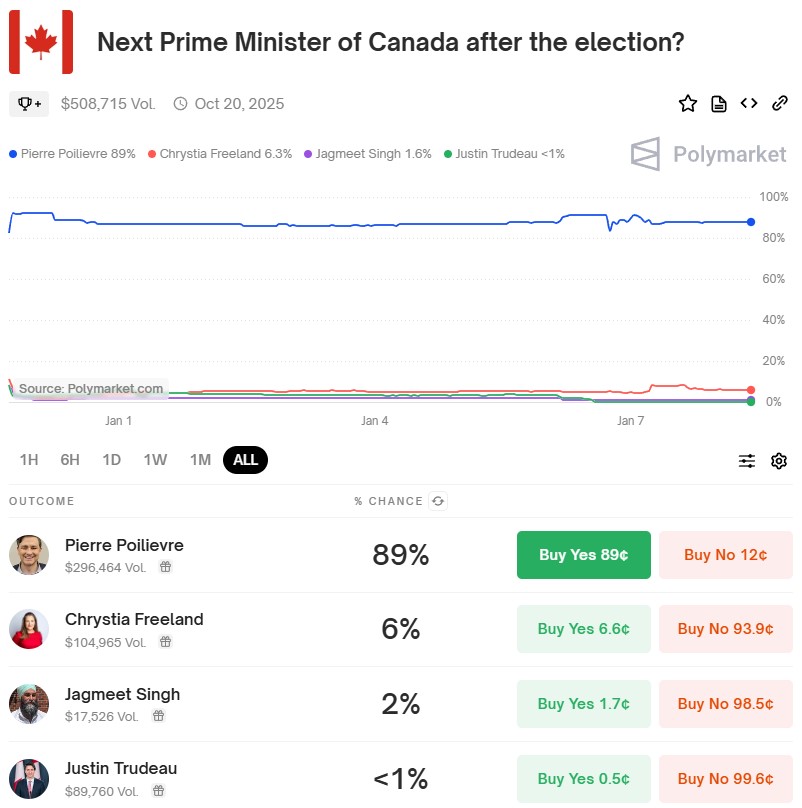
Task: Click the trophy rewards badge
Action: coord(28,103)
